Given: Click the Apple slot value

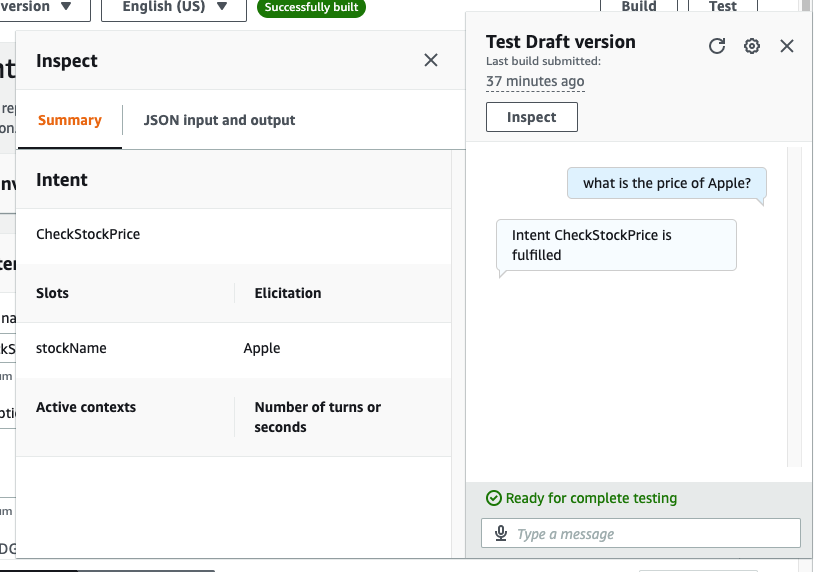Looking at the screenshot, I should pos(262,349).
